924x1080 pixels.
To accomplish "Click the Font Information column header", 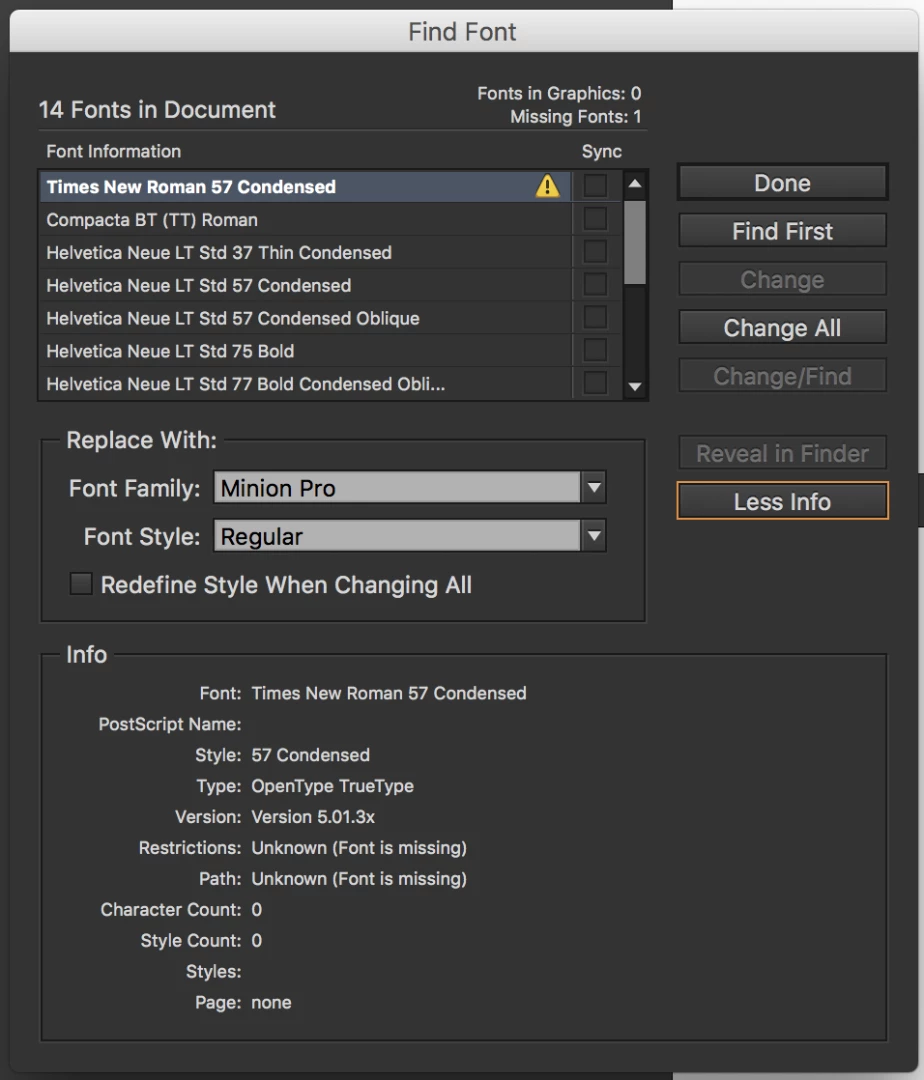I will 114,152.
